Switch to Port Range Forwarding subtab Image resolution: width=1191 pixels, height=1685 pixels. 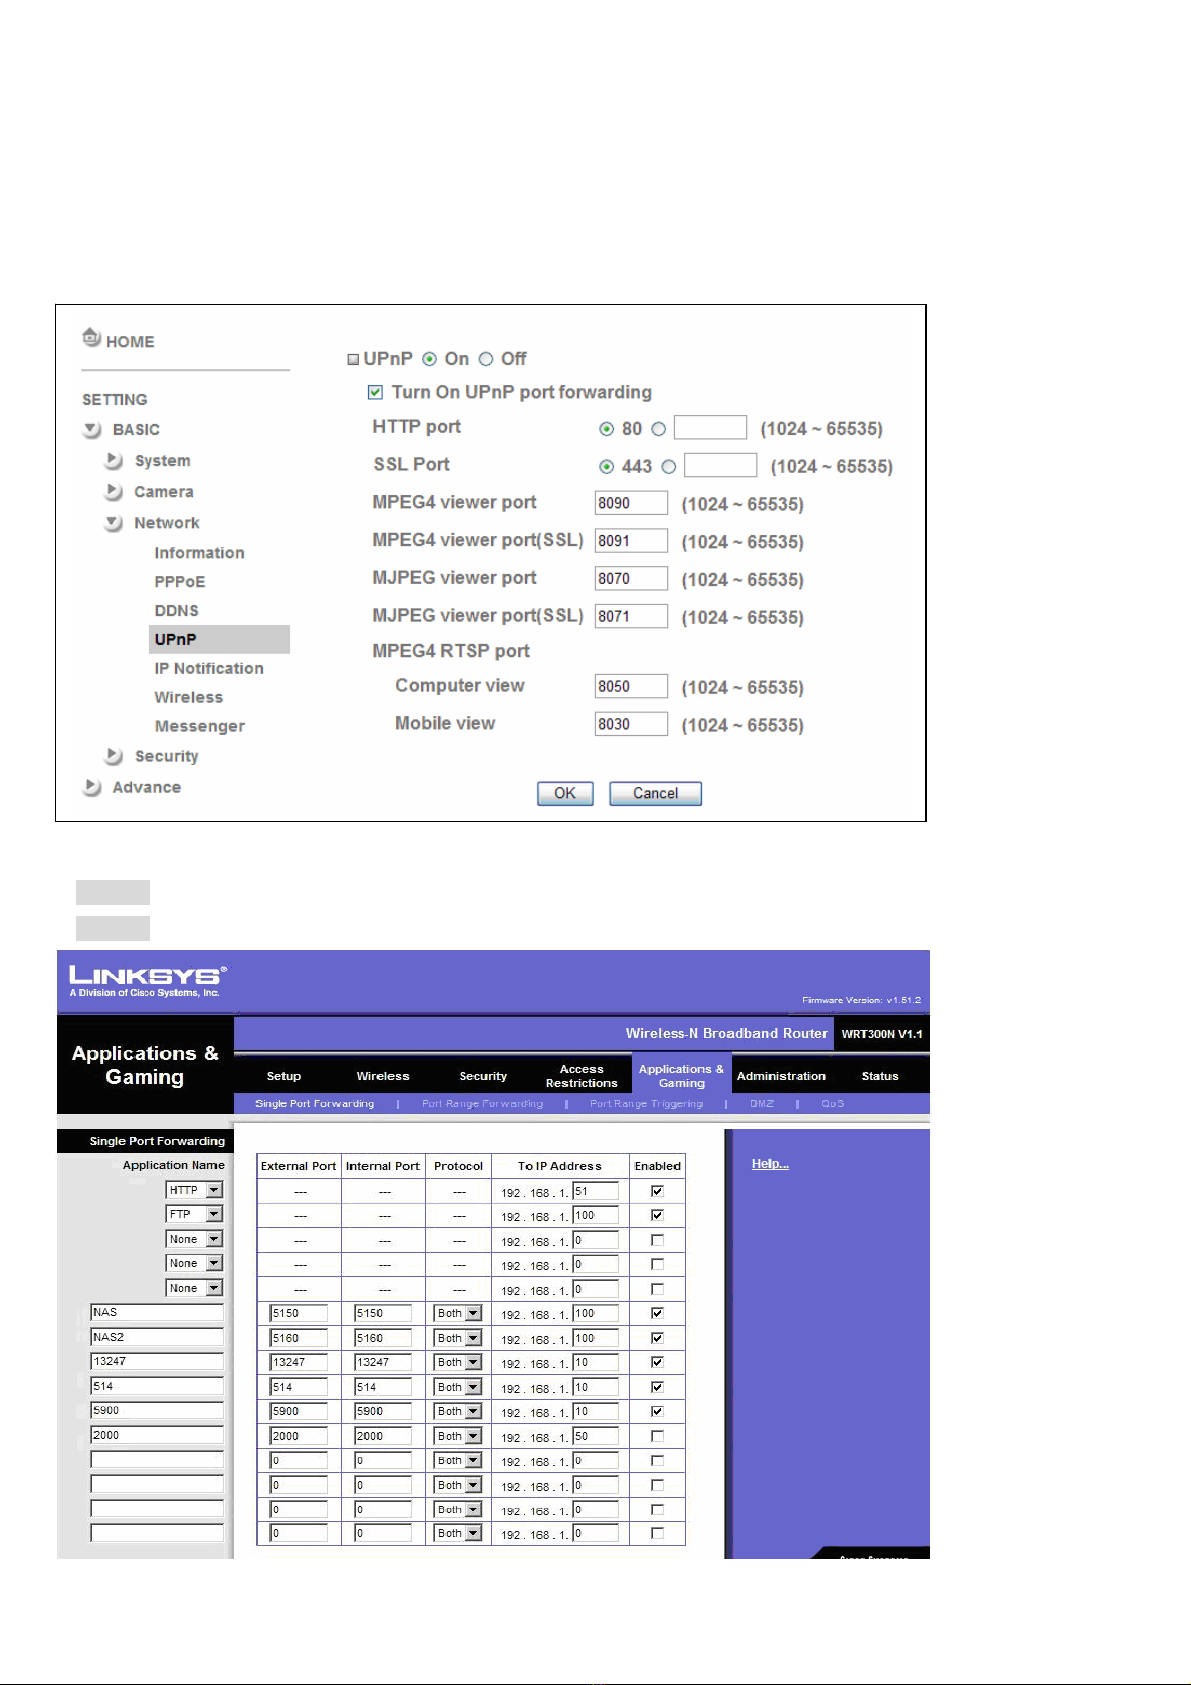tap(482, 1104)
